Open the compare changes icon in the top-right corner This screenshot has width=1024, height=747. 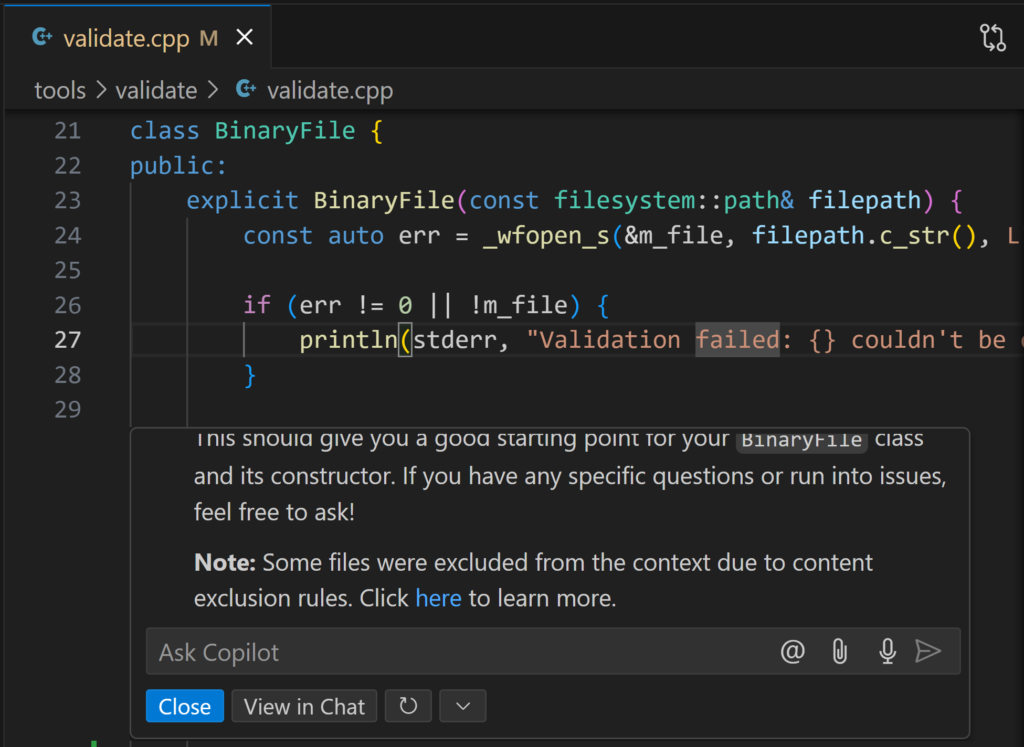pos(992,36)
